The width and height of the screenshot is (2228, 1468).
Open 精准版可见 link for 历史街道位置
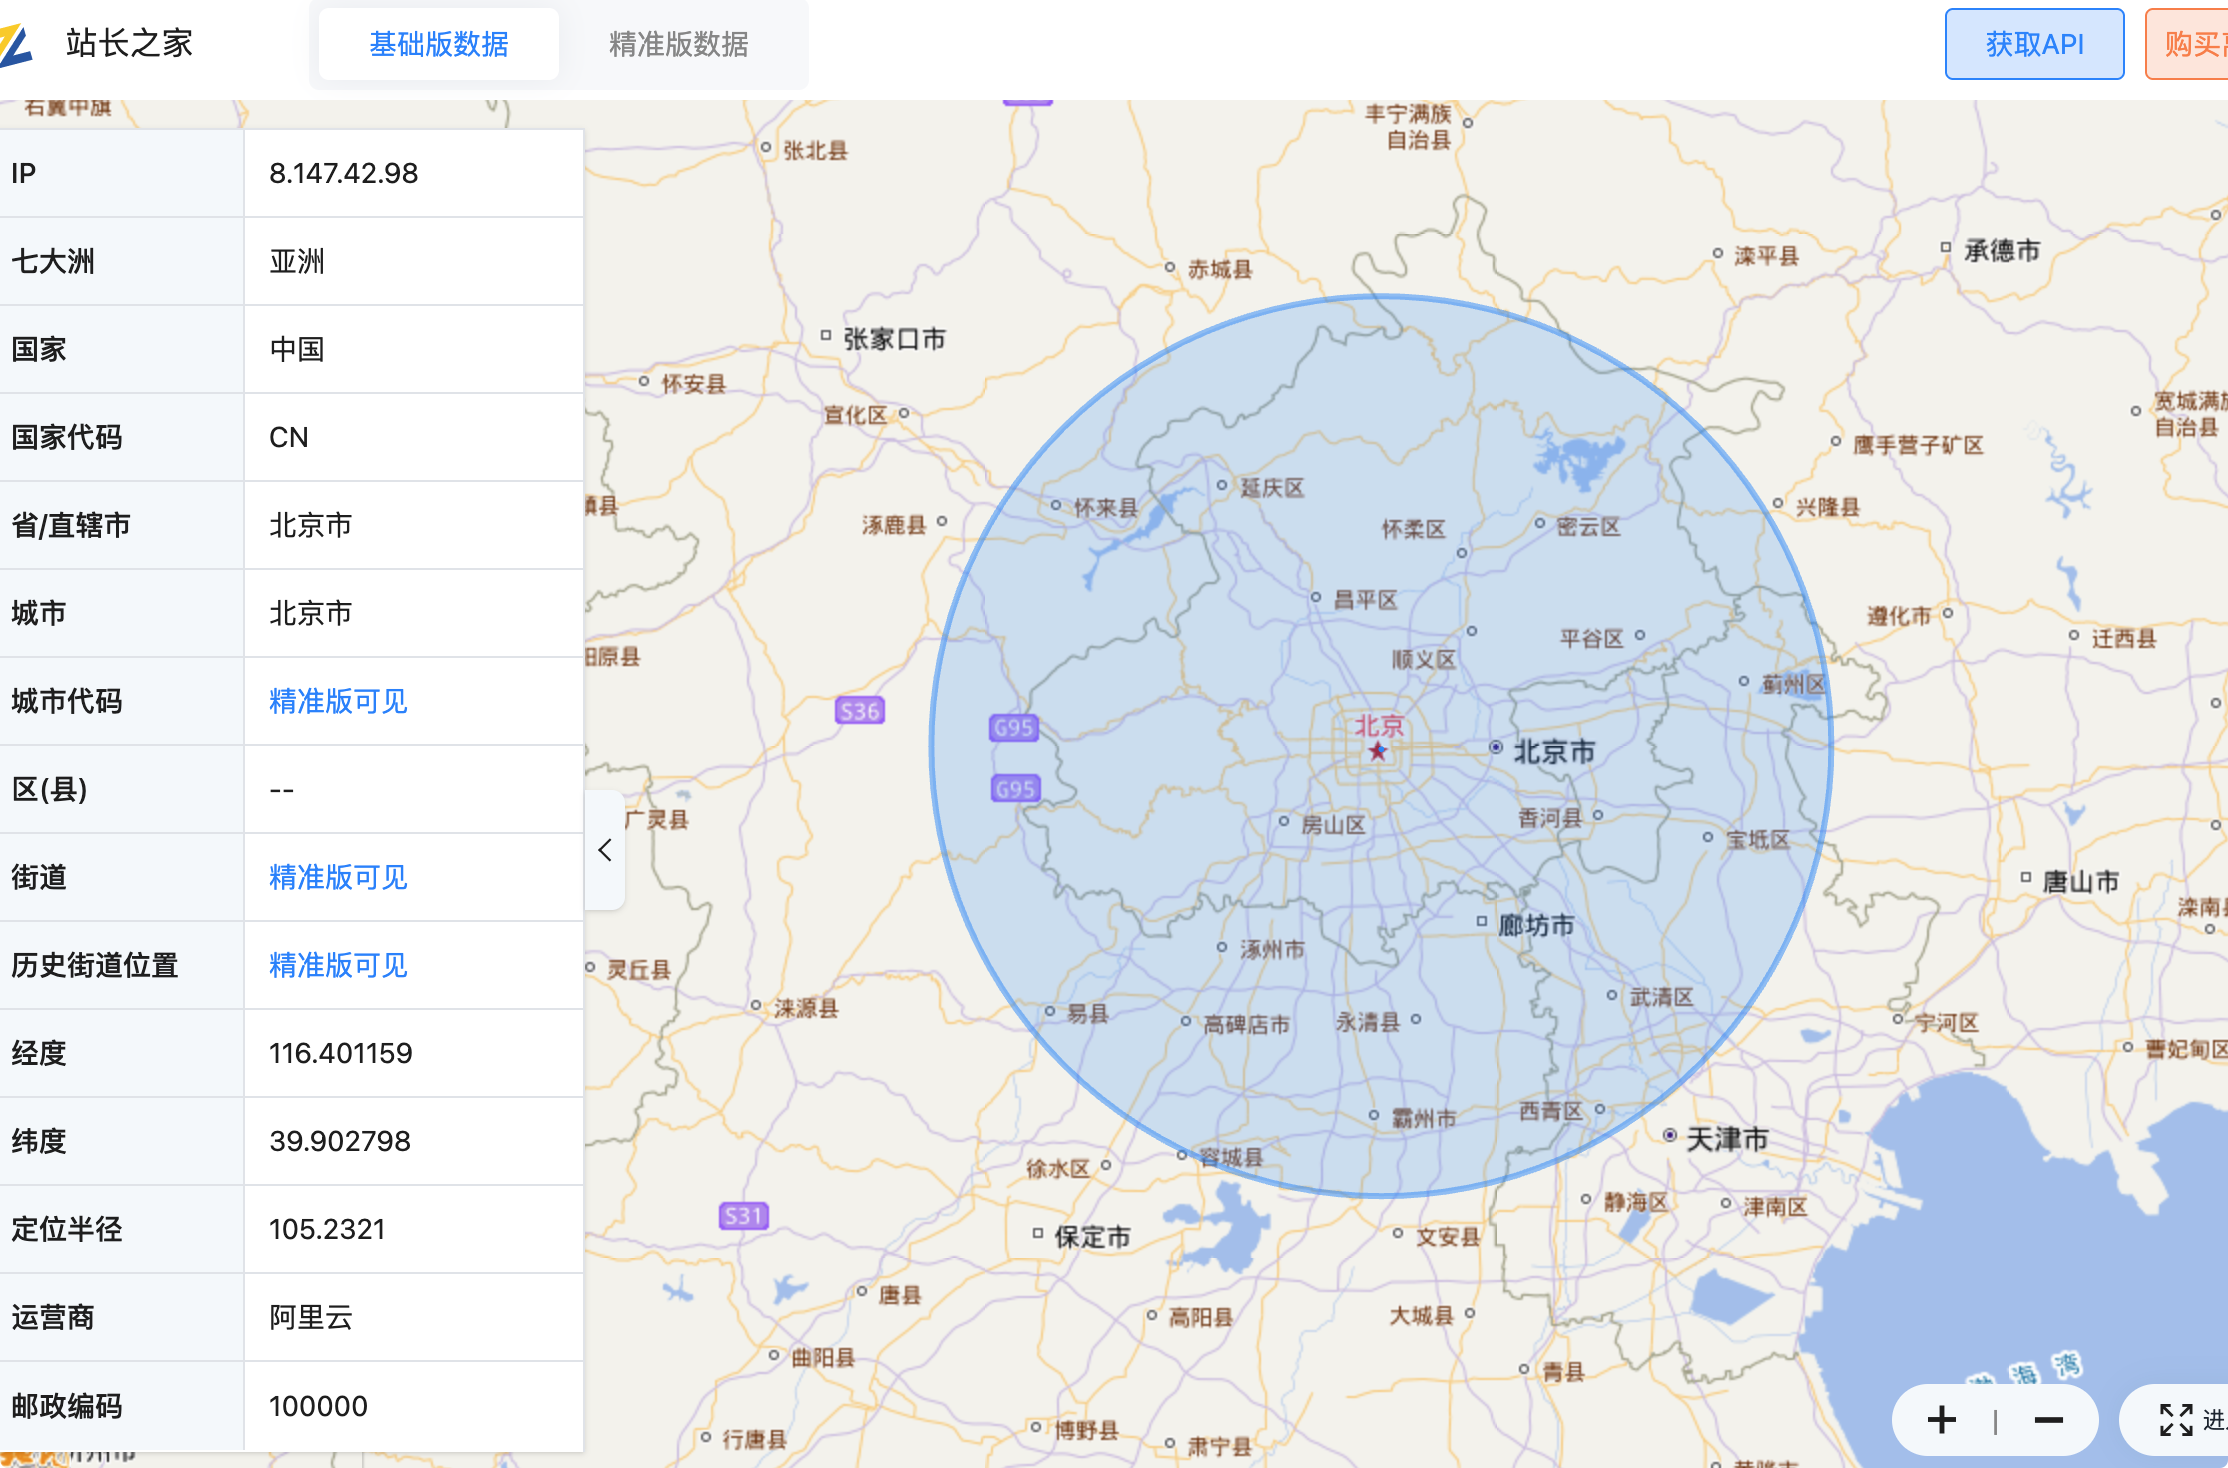338,965
